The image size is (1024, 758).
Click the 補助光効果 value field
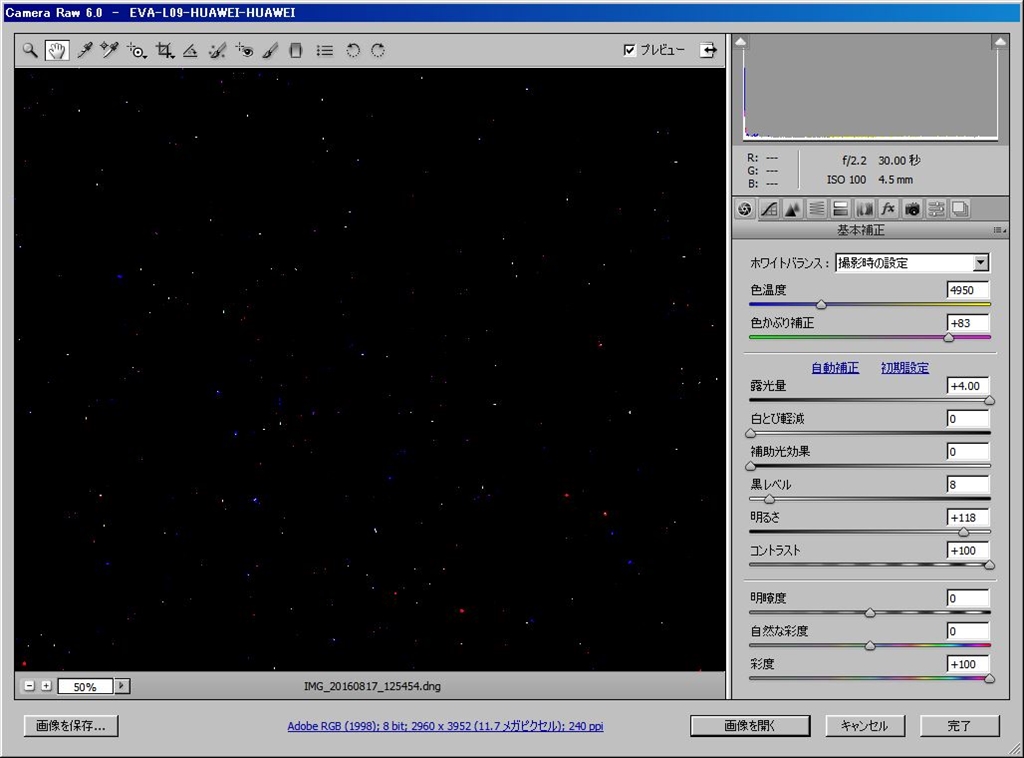(x=968, y=451)
